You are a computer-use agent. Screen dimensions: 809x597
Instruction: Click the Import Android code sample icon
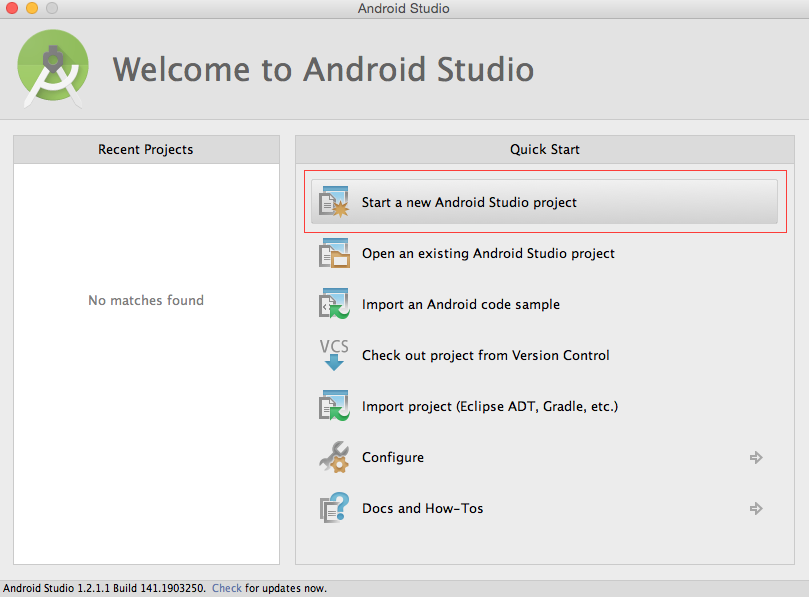tap(334, 303)
